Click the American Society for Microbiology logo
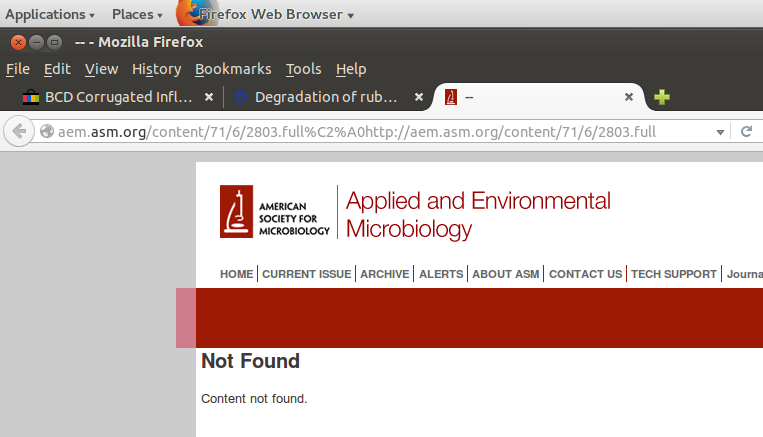The image size is (763, 437). click(x=275, y=212)
